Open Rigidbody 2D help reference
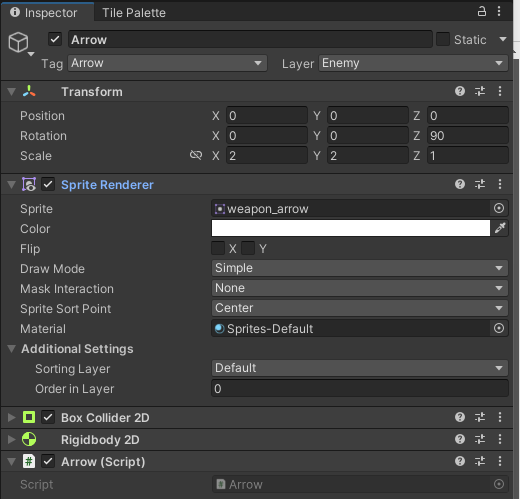The width and height of the screenshot is (520, 499). (x=460, y=439)
